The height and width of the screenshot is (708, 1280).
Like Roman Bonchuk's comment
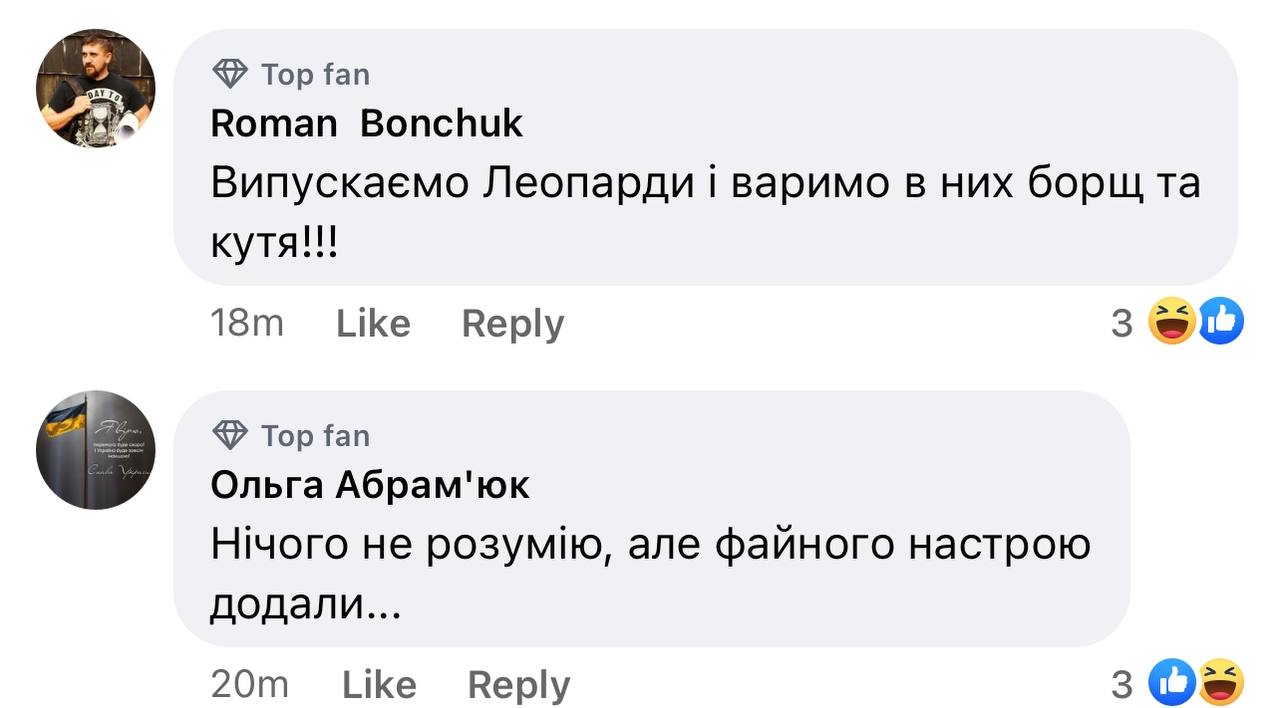(373, 323)
